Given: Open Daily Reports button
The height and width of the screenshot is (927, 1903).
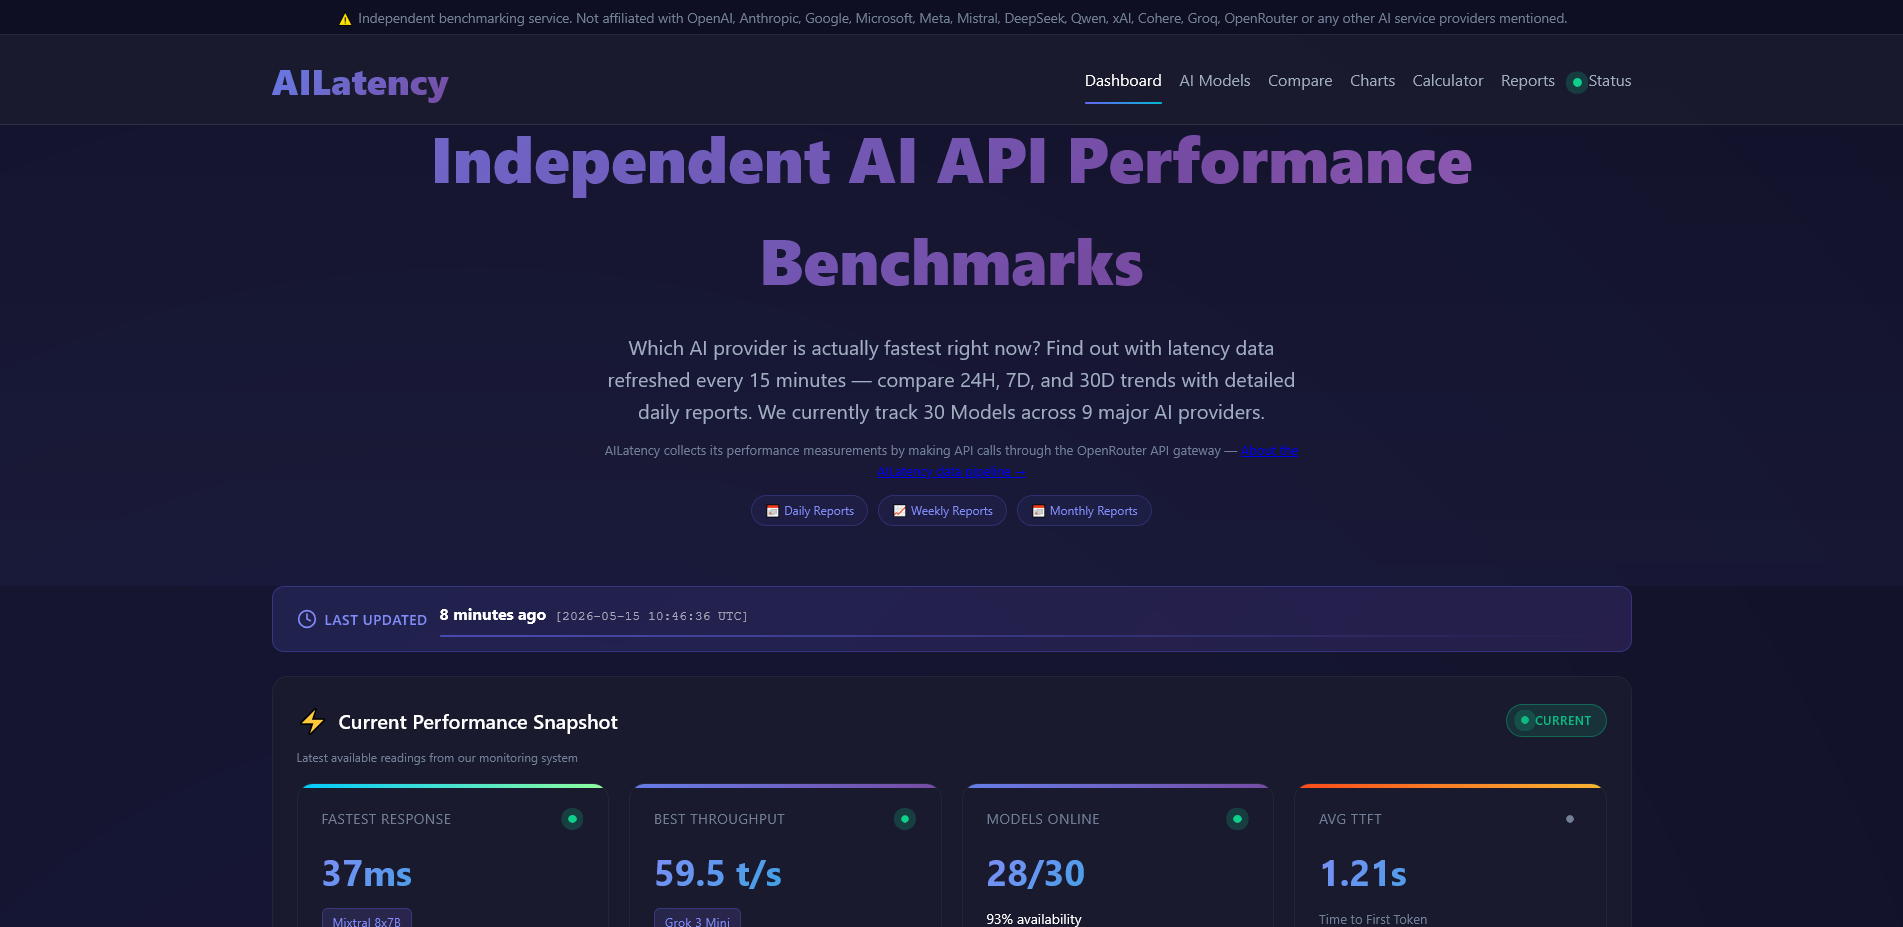Looking at the screenshot, I should pos(809,511).
